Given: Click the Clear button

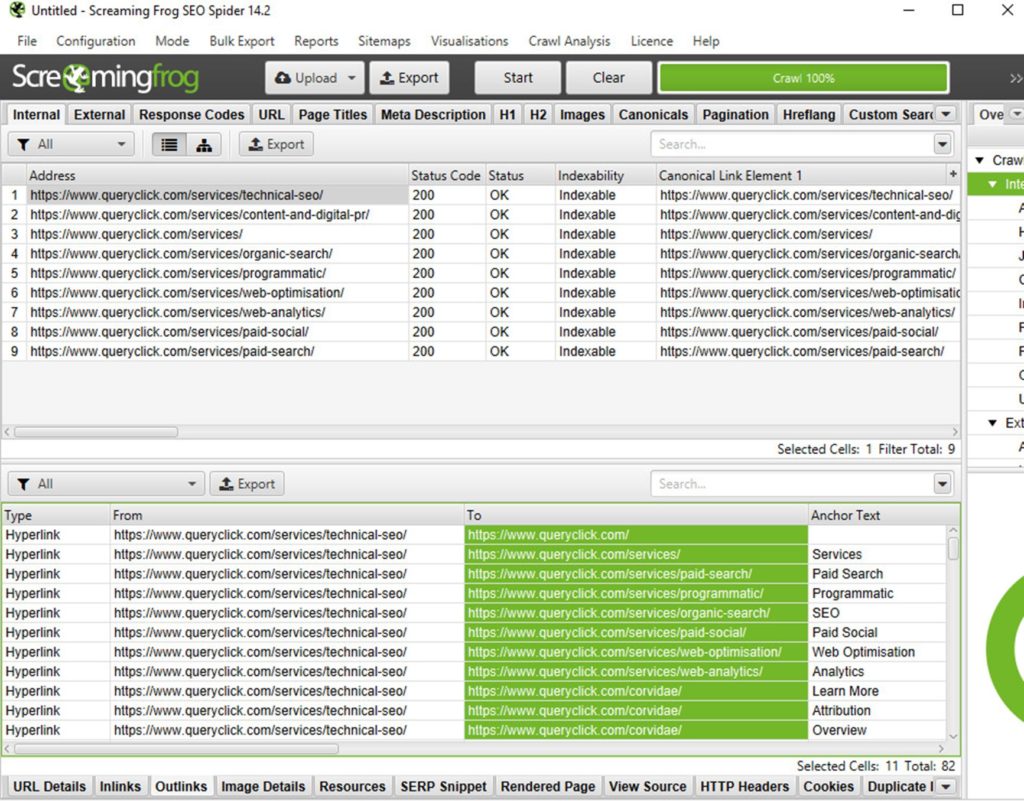Looking at the screenshot, I should pos(609,78).
